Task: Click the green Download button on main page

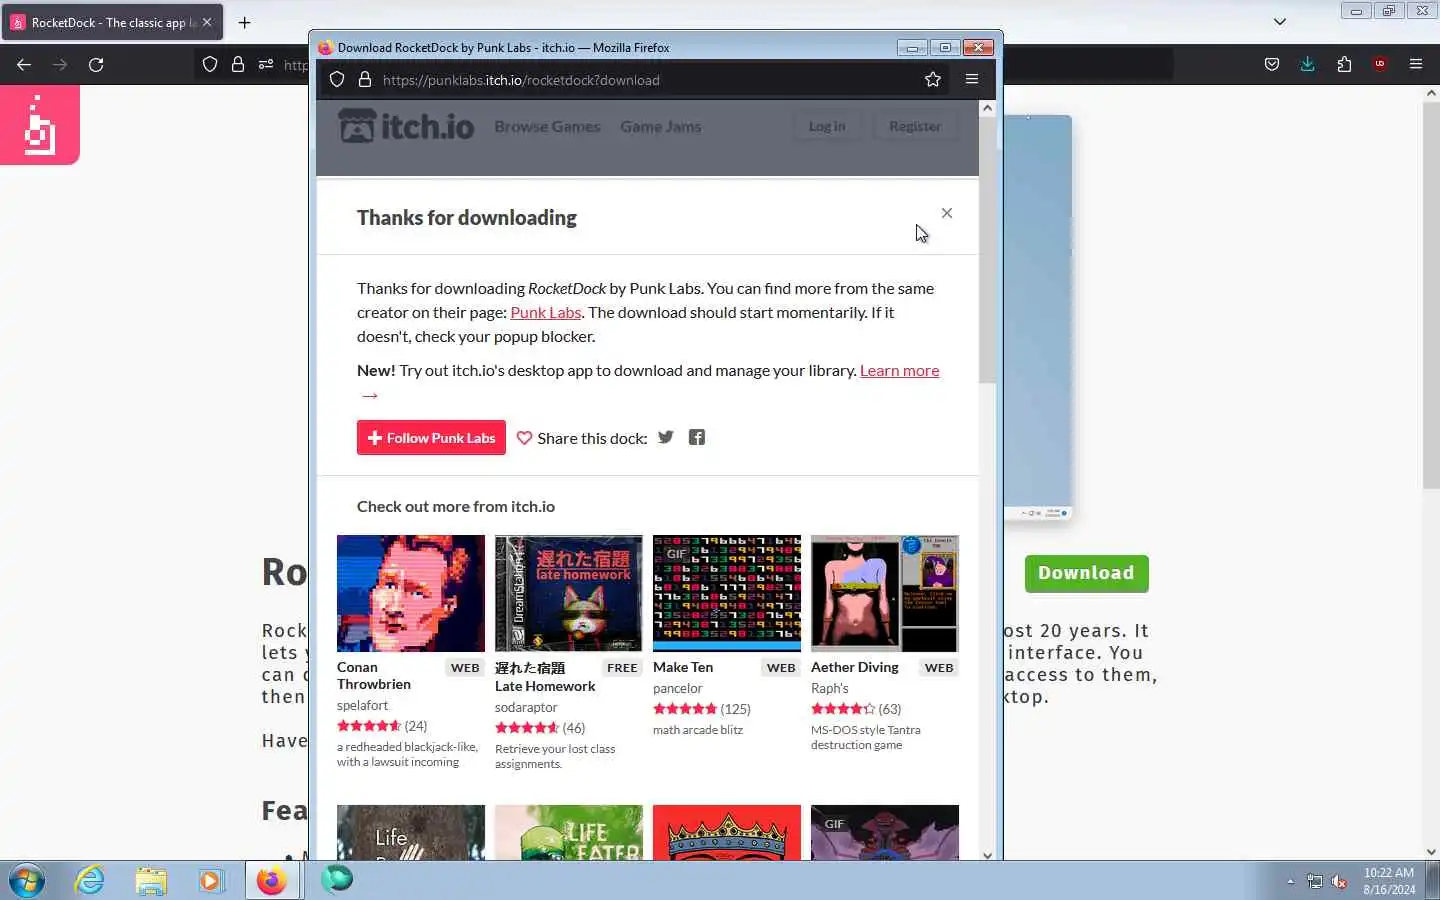Action: pyautogui.click(x=1086, y=573)
